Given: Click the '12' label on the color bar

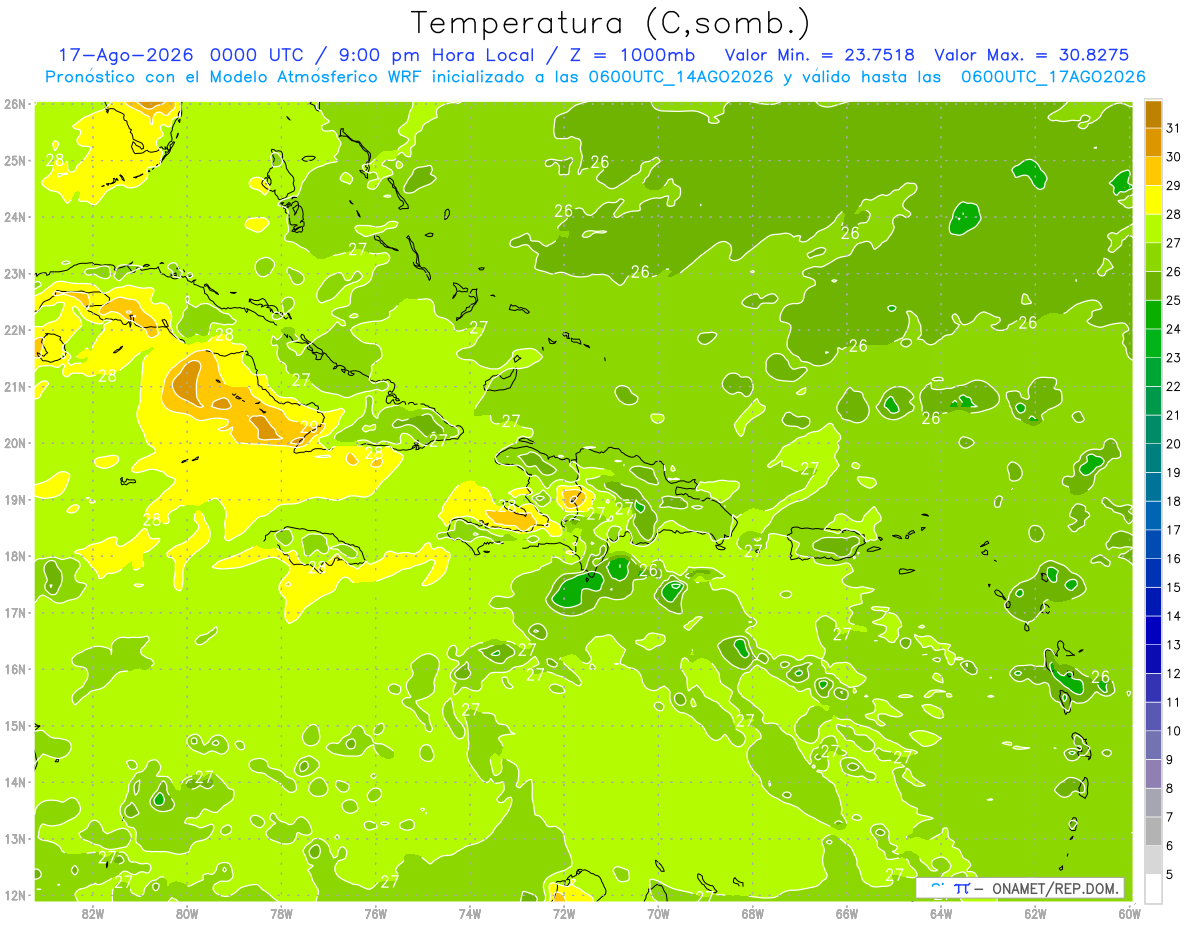Looking at the screenshot, I should coord(1174,673).
